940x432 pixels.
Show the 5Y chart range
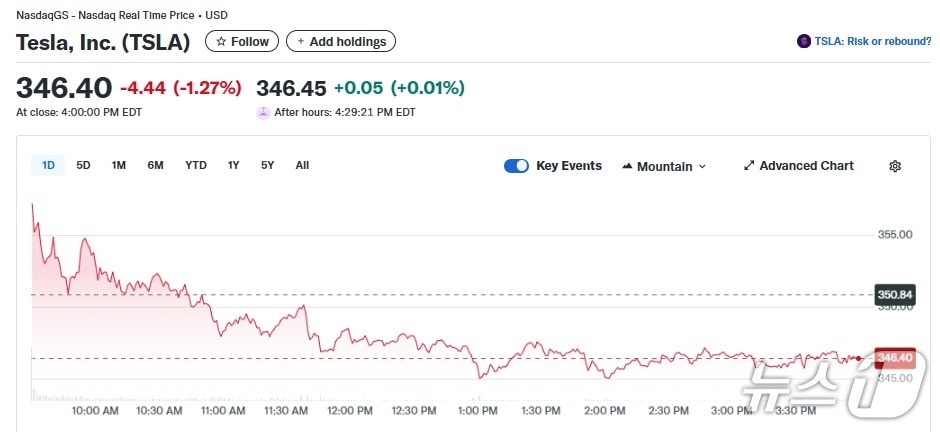pos(267,165)
